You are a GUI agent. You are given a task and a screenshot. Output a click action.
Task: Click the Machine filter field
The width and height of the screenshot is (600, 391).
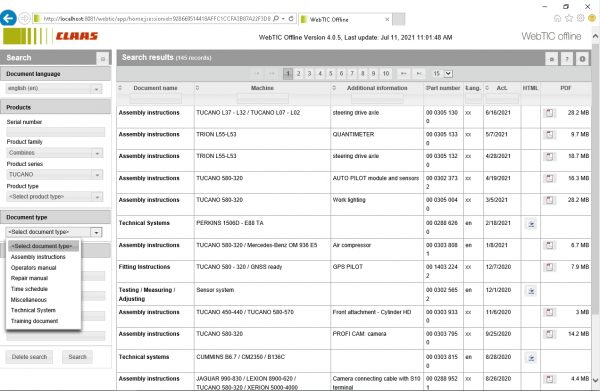pyautogui.click(x=262, y=99)
